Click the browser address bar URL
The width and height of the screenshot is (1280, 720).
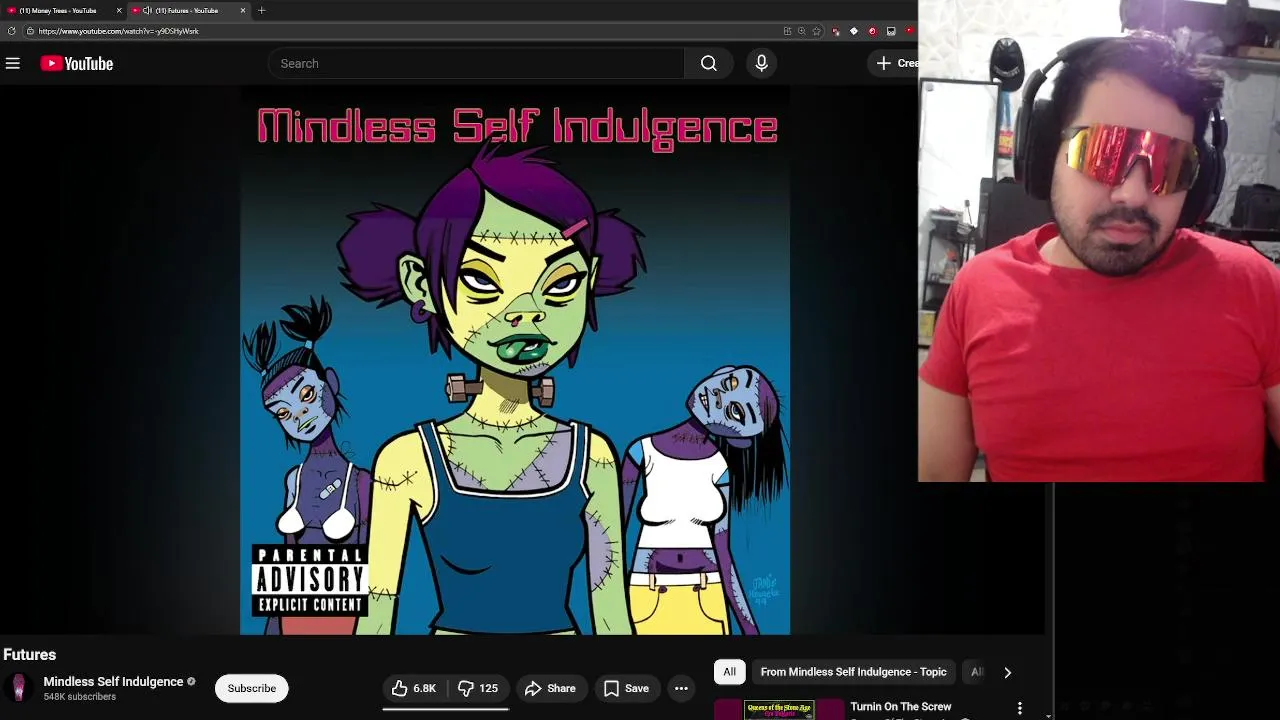click(118, 31)
